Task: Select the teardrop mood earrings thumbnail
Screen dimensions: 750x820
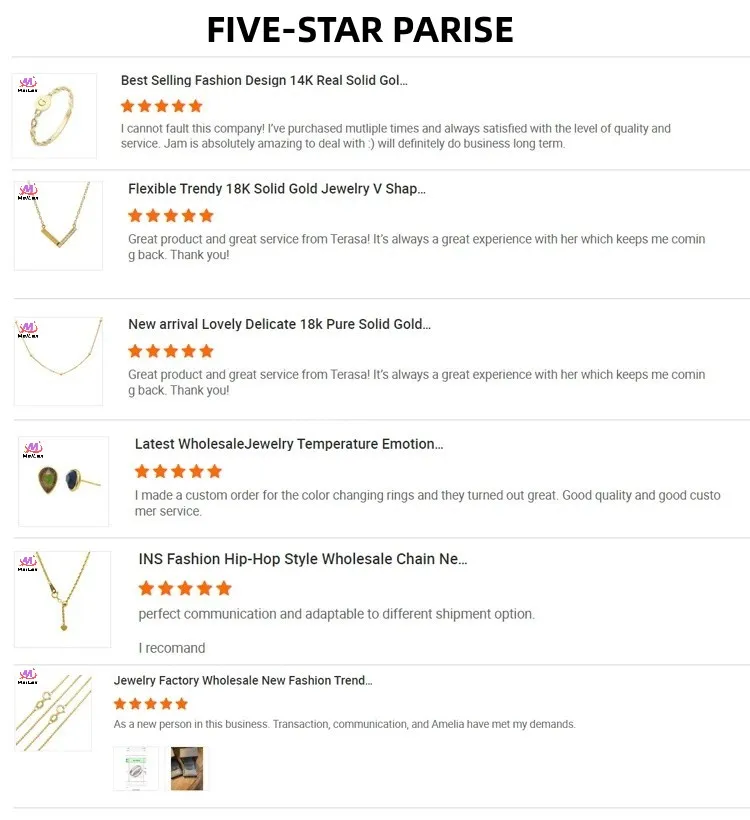Action: (x=64, y=481)
